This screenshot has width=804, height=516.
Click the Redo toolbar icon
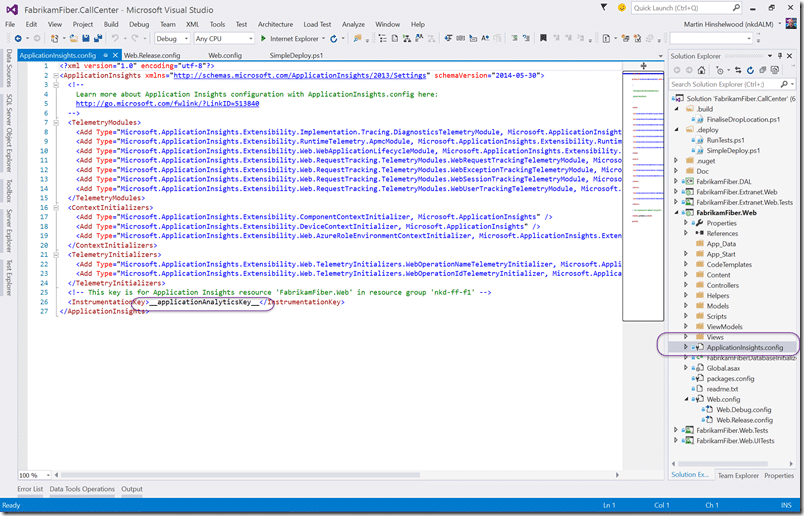coord(135,38)
